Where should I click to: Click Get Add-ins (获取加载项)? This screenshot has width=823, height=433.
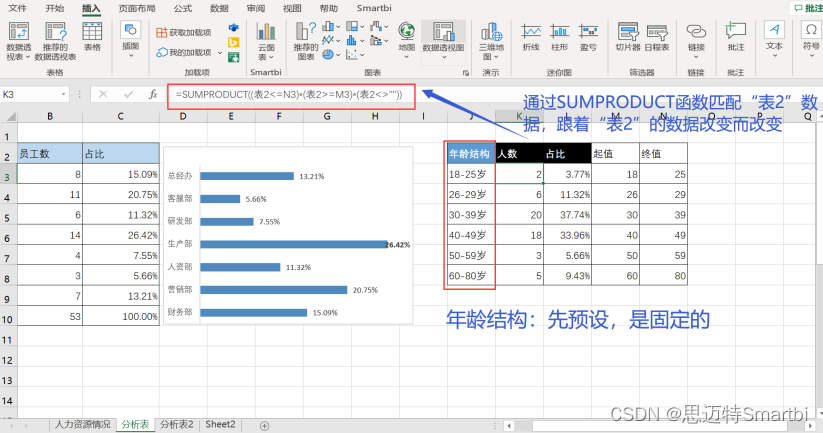[184, 33]
